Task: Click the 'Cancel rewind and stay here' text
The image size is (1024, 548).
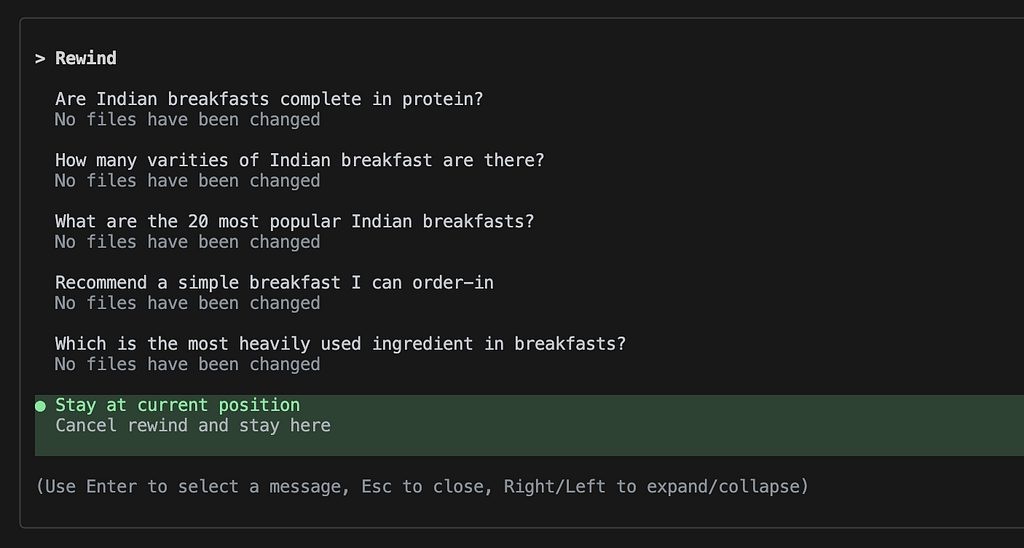Action: 193,426
